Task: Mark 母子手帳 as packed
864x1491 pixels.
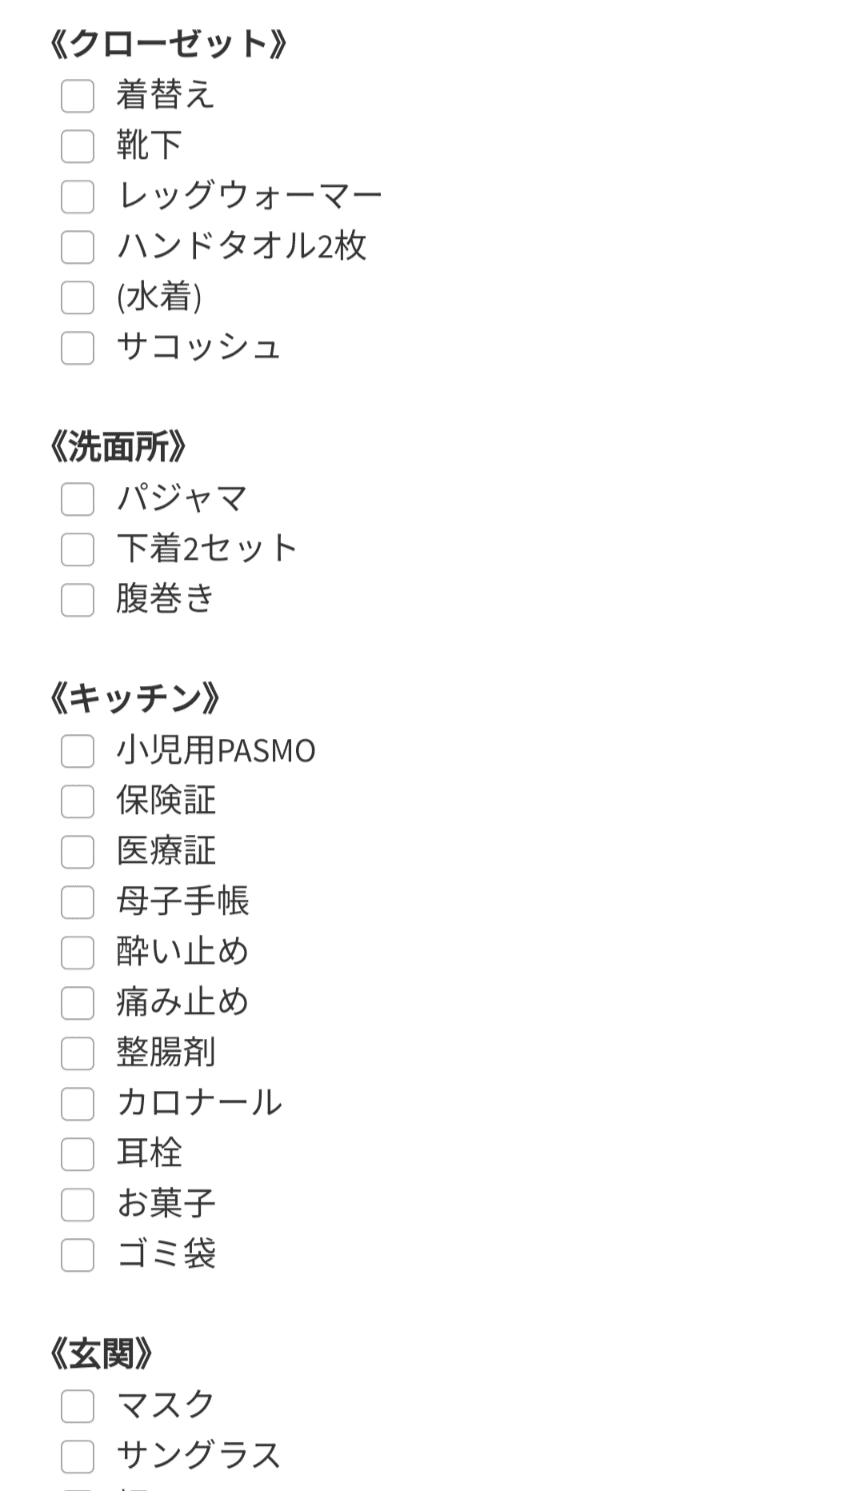Action: coord(77,901)
